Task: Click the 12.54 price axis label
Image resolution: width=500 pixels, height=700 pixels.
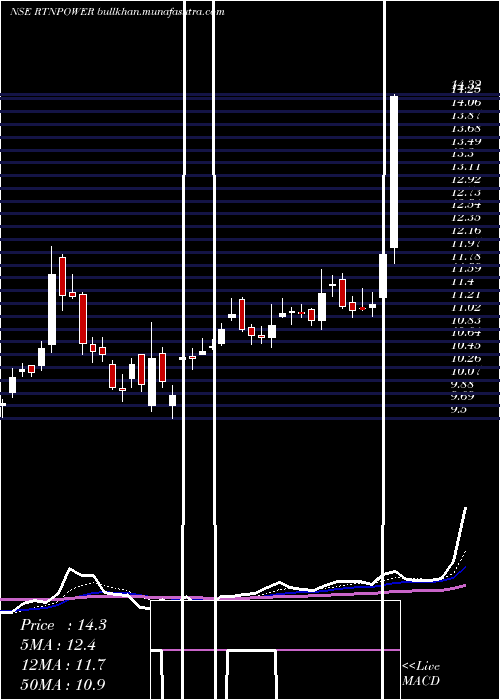Action: pos(466,205)
